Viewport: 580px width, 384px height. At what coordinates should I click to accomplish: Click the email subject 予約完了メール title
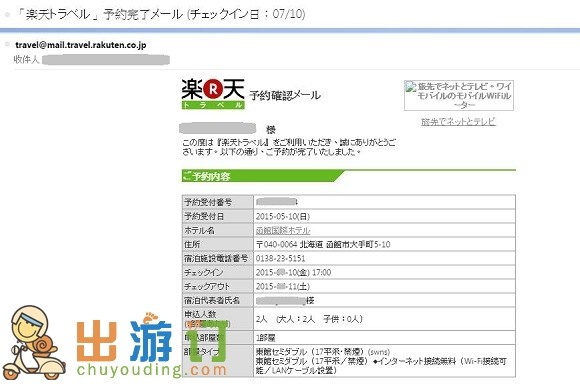click(x=161, y=14)
